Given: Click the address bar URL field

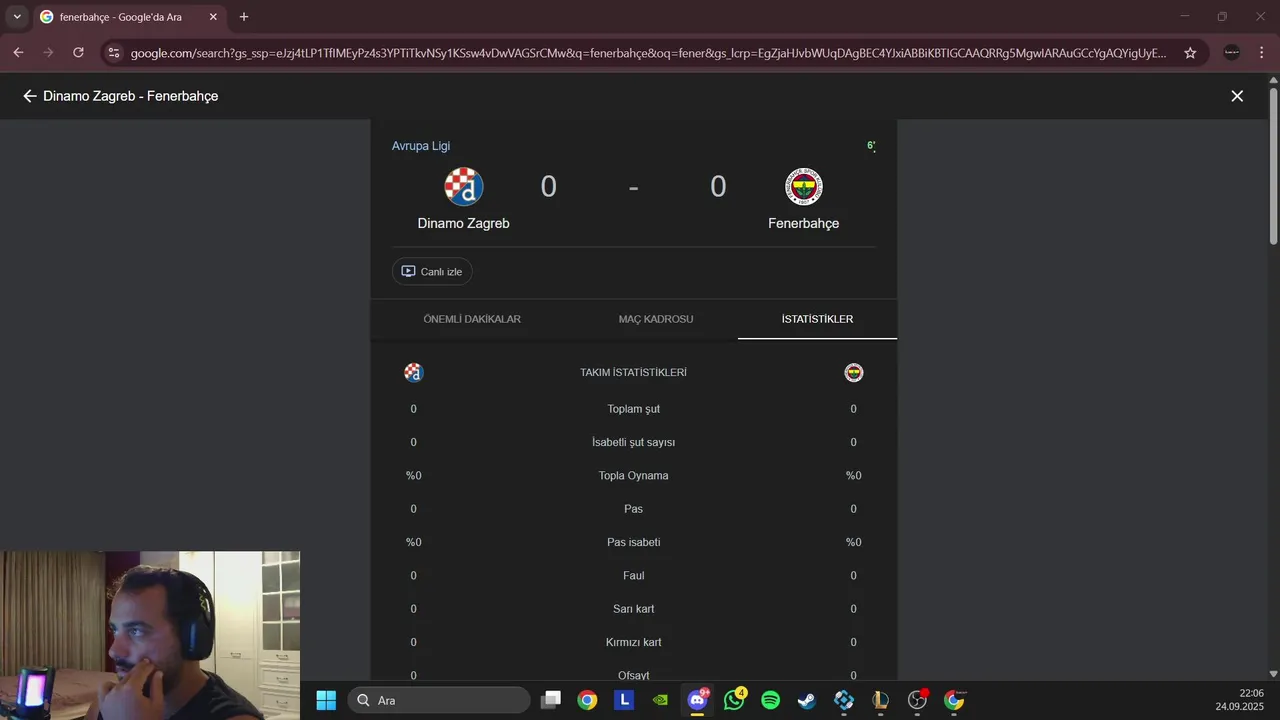Looking at the screenshot, I should 648,53.
